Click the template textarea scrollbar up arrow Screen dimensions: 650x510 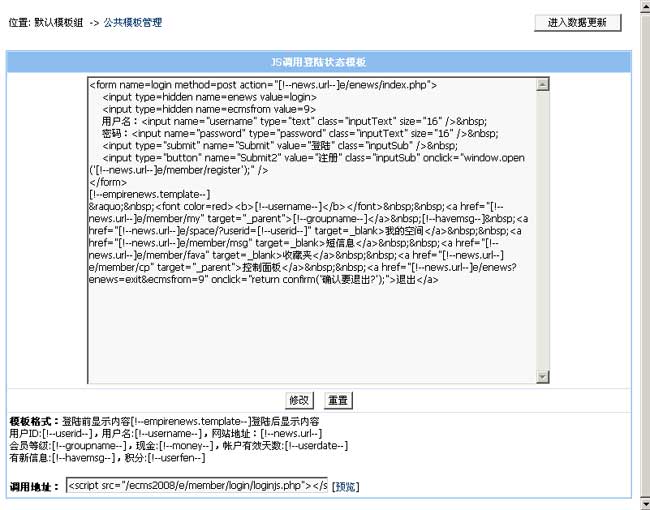point(543,85)
